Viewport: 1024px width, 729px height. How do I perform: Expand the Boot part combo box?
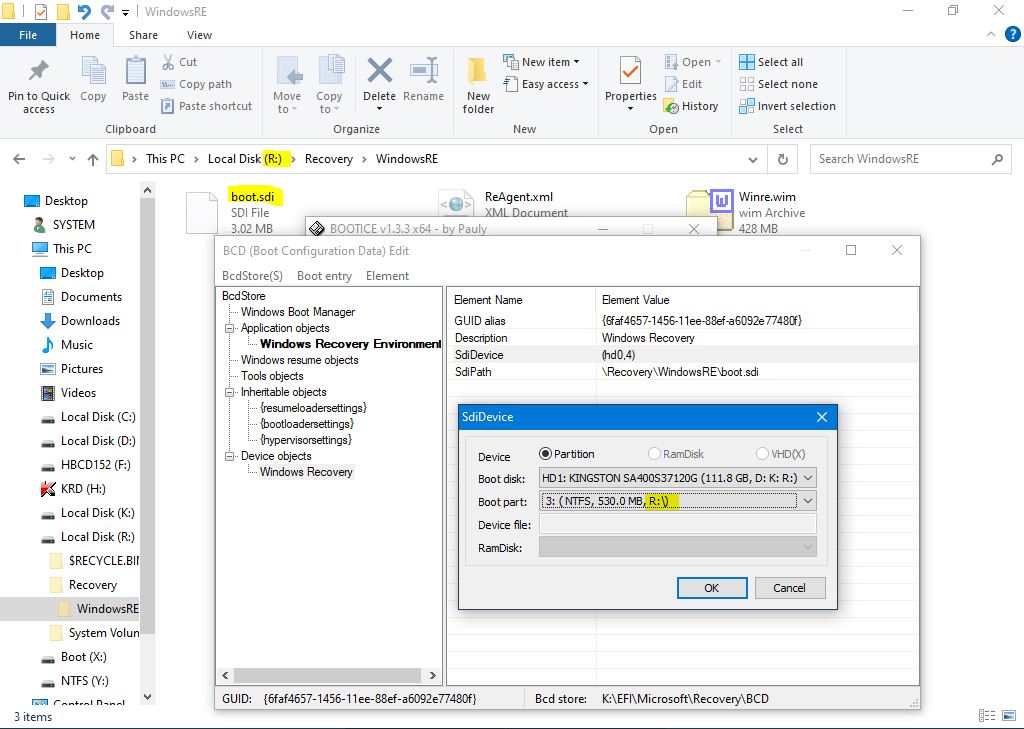coord(808,501)
